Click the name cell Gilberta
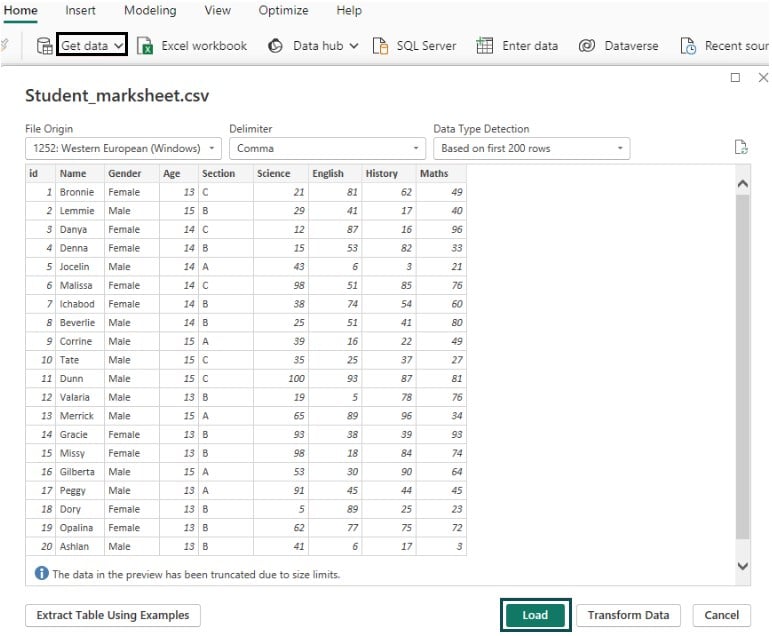 (80, 472)
